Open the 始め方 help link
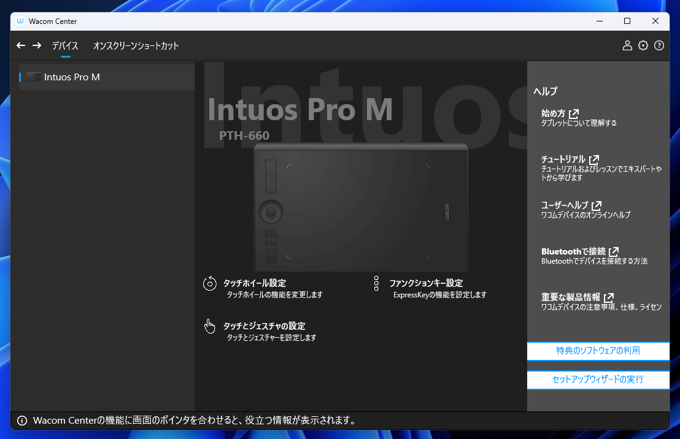 coord(553,113)
